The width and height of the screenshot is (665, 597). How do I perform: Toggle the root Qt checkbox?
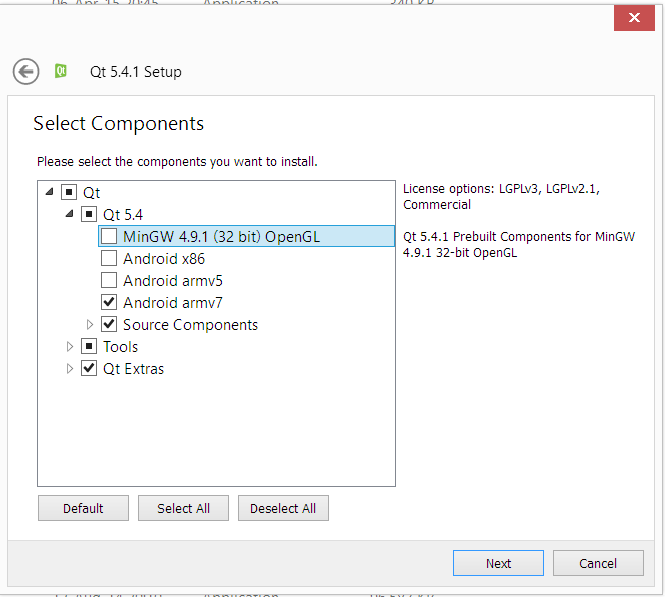pos(69,192)
